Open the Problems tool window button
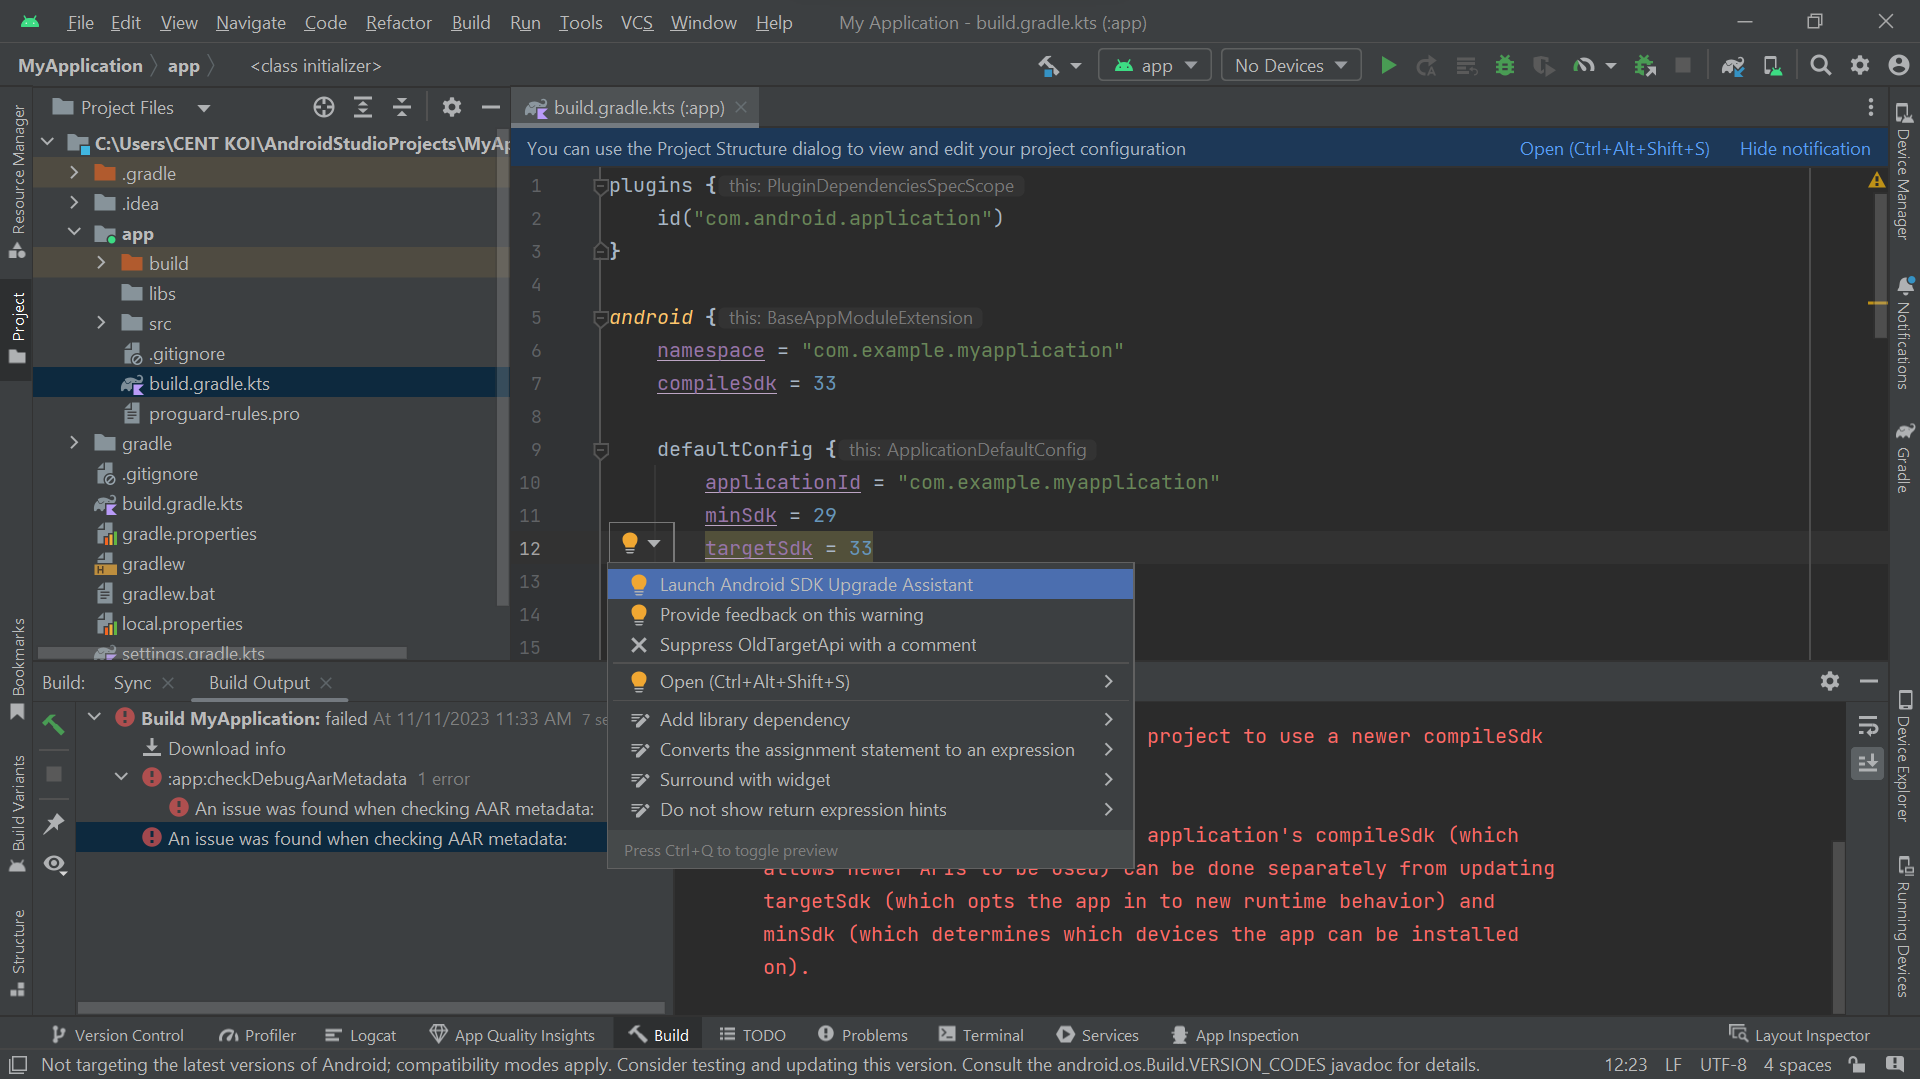Screen dimensions: 1920x1080 862,1035
